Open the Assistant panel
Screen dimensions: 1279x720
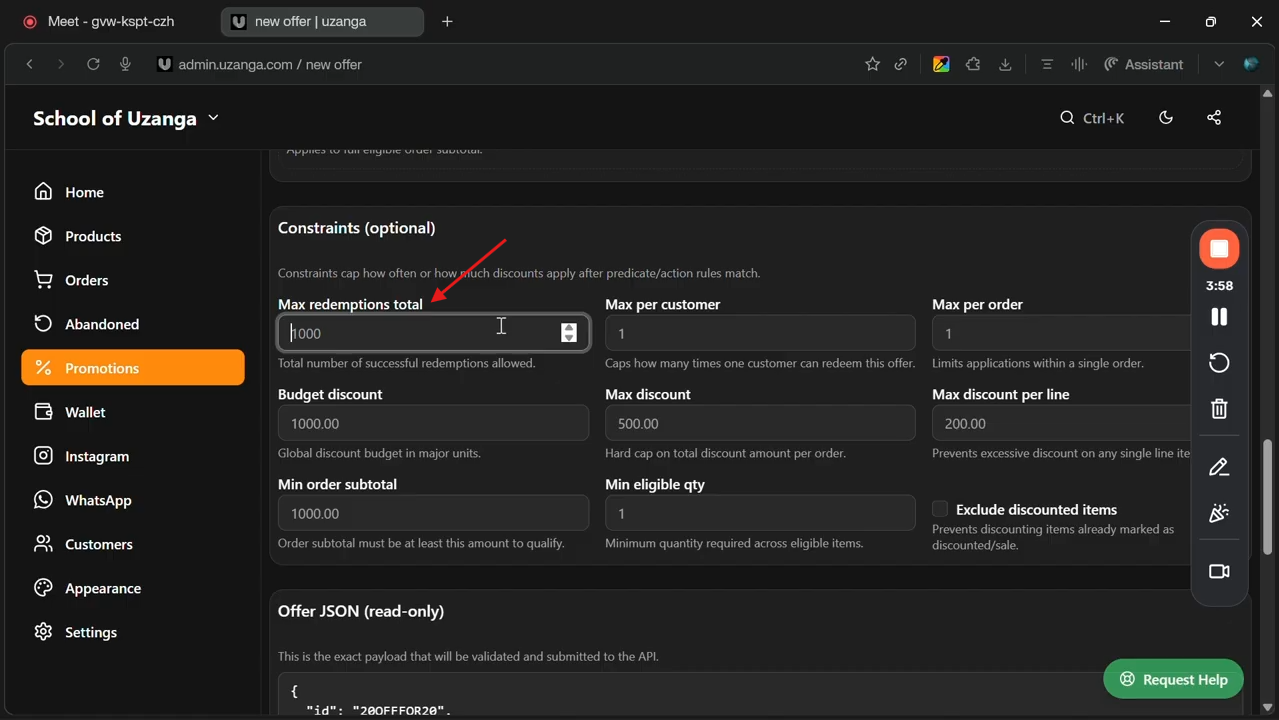coord(1143,64)
